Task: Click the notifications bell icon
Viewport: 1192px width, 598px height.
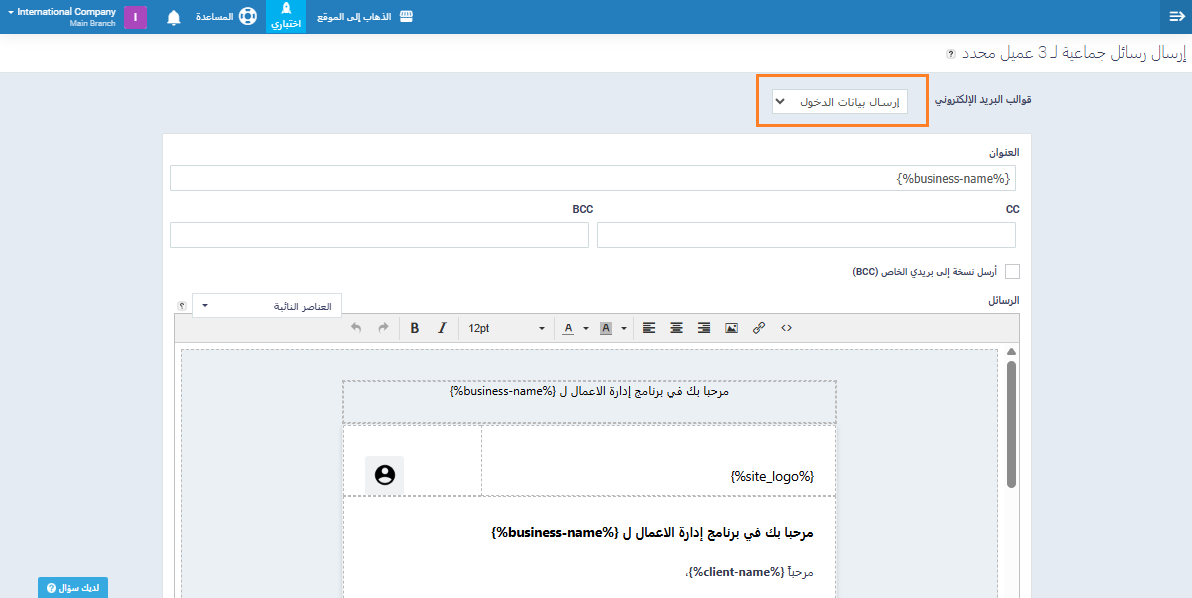Action: (x=174, y=17)
